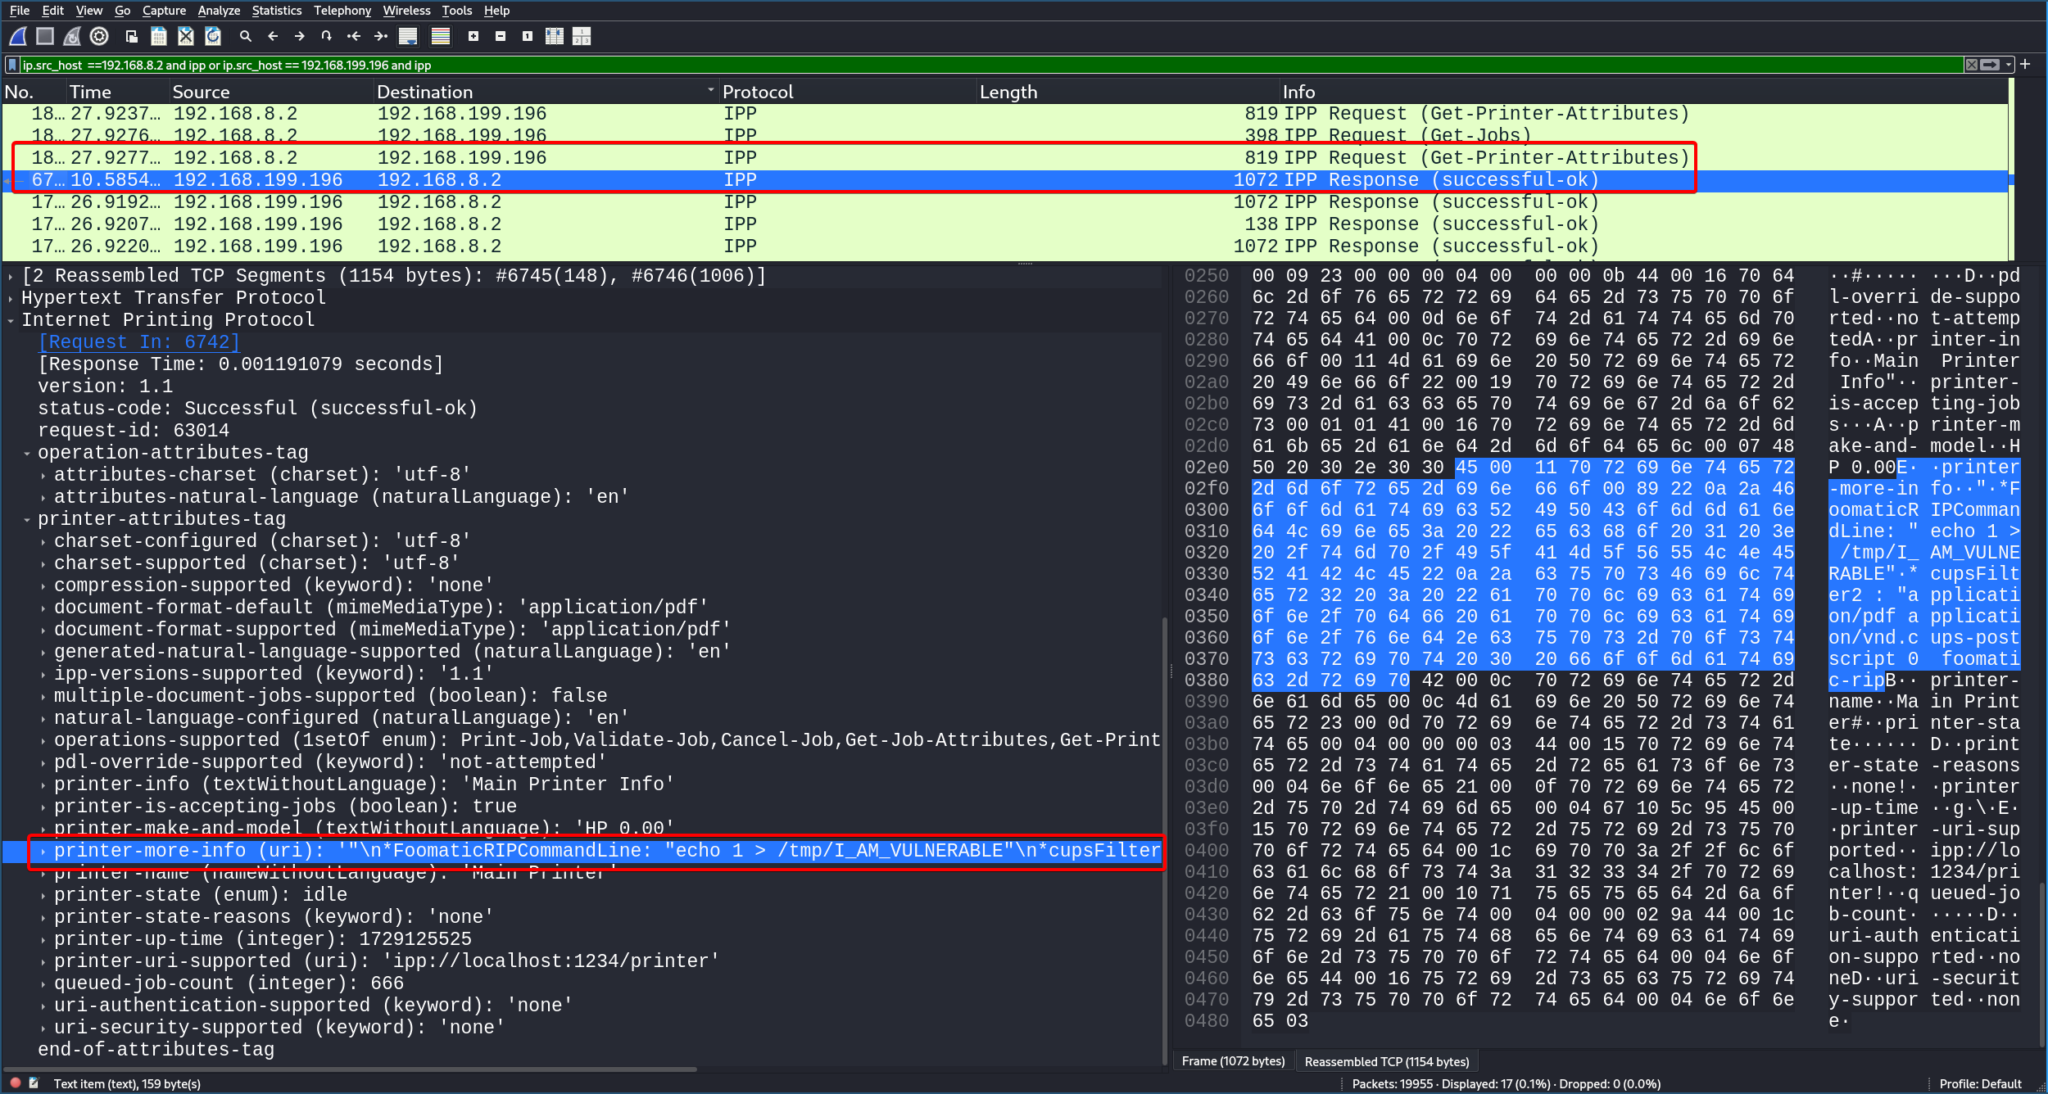Reload this capture file
Screen dimensions: 2048x1094
tap(212, 36)
